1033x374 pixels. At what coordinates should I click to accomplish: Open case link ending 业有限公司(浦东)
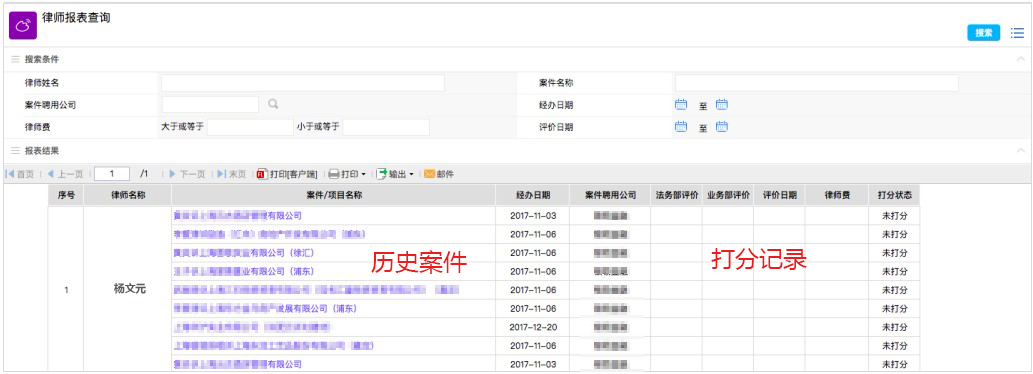click(x=243, y=271)
